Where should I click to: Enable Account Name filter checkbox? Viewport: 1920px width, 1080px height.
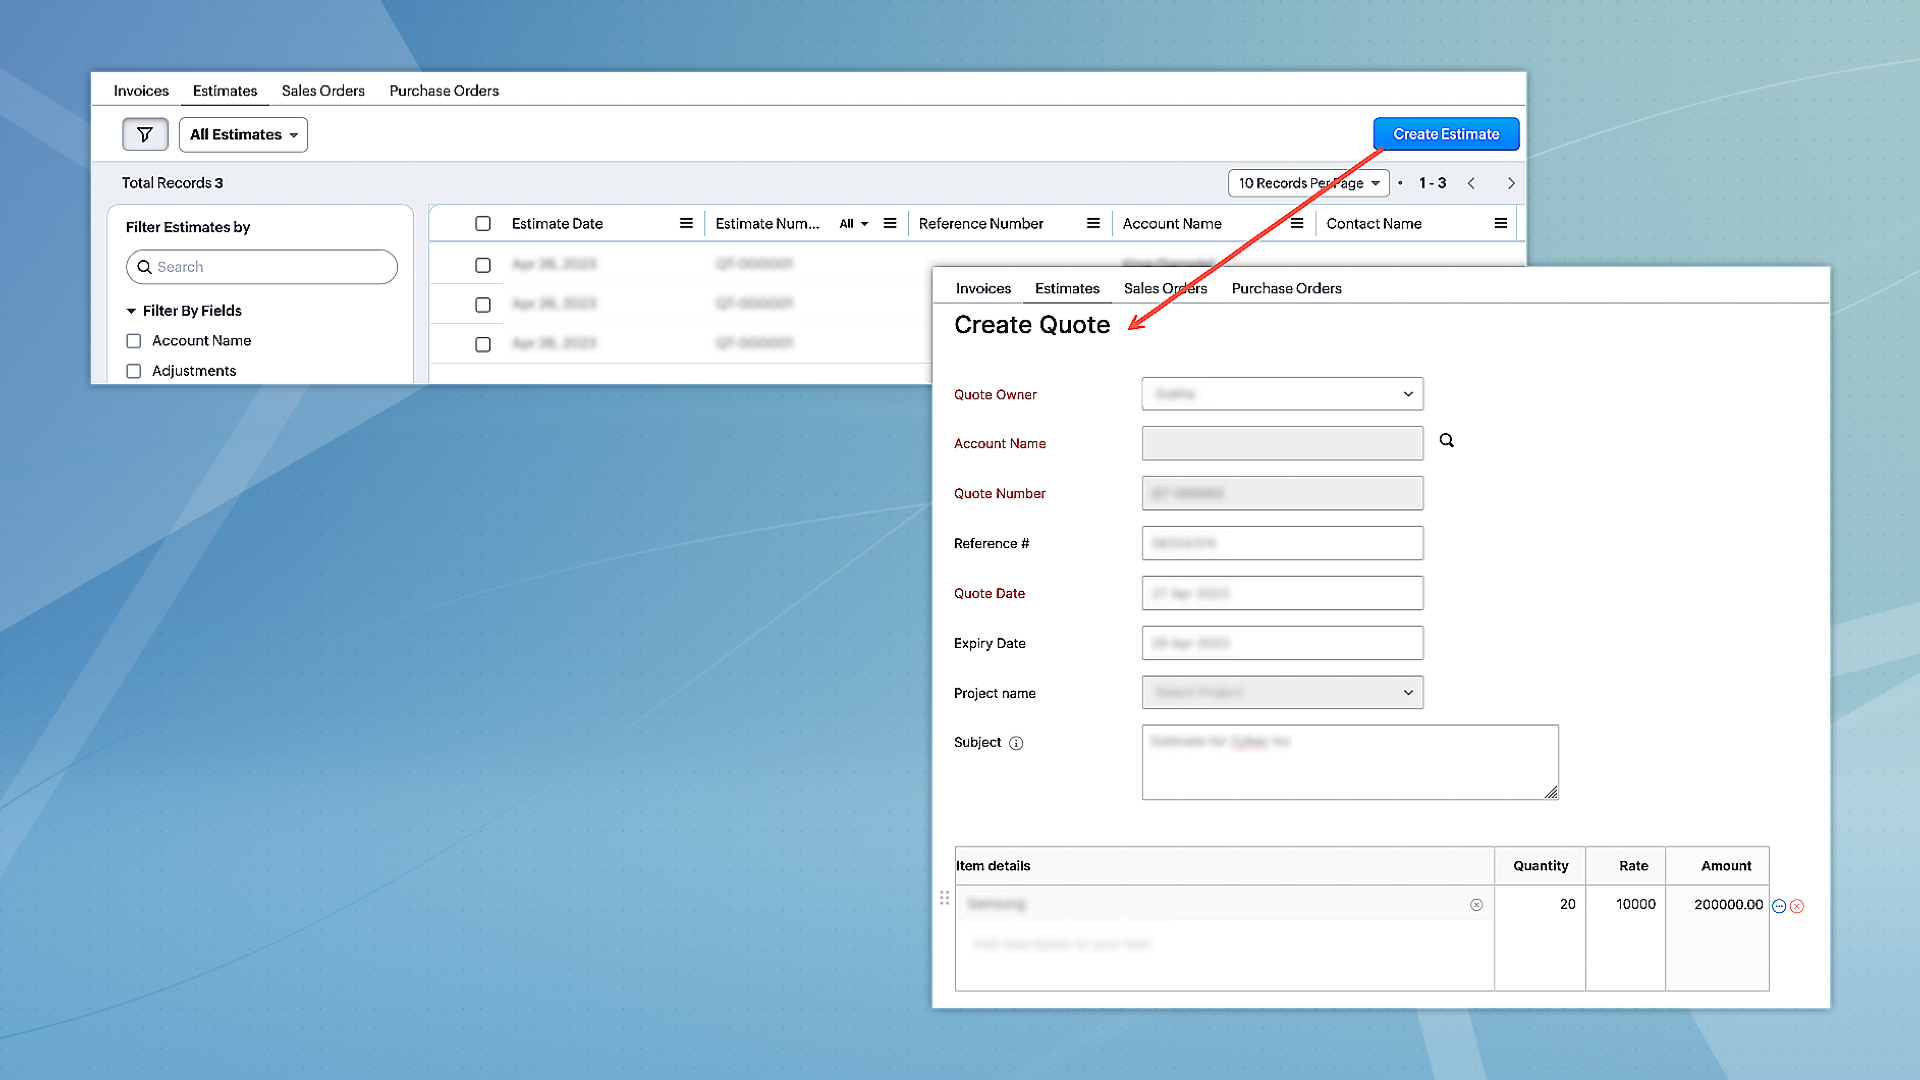click(x=134, y=341)
